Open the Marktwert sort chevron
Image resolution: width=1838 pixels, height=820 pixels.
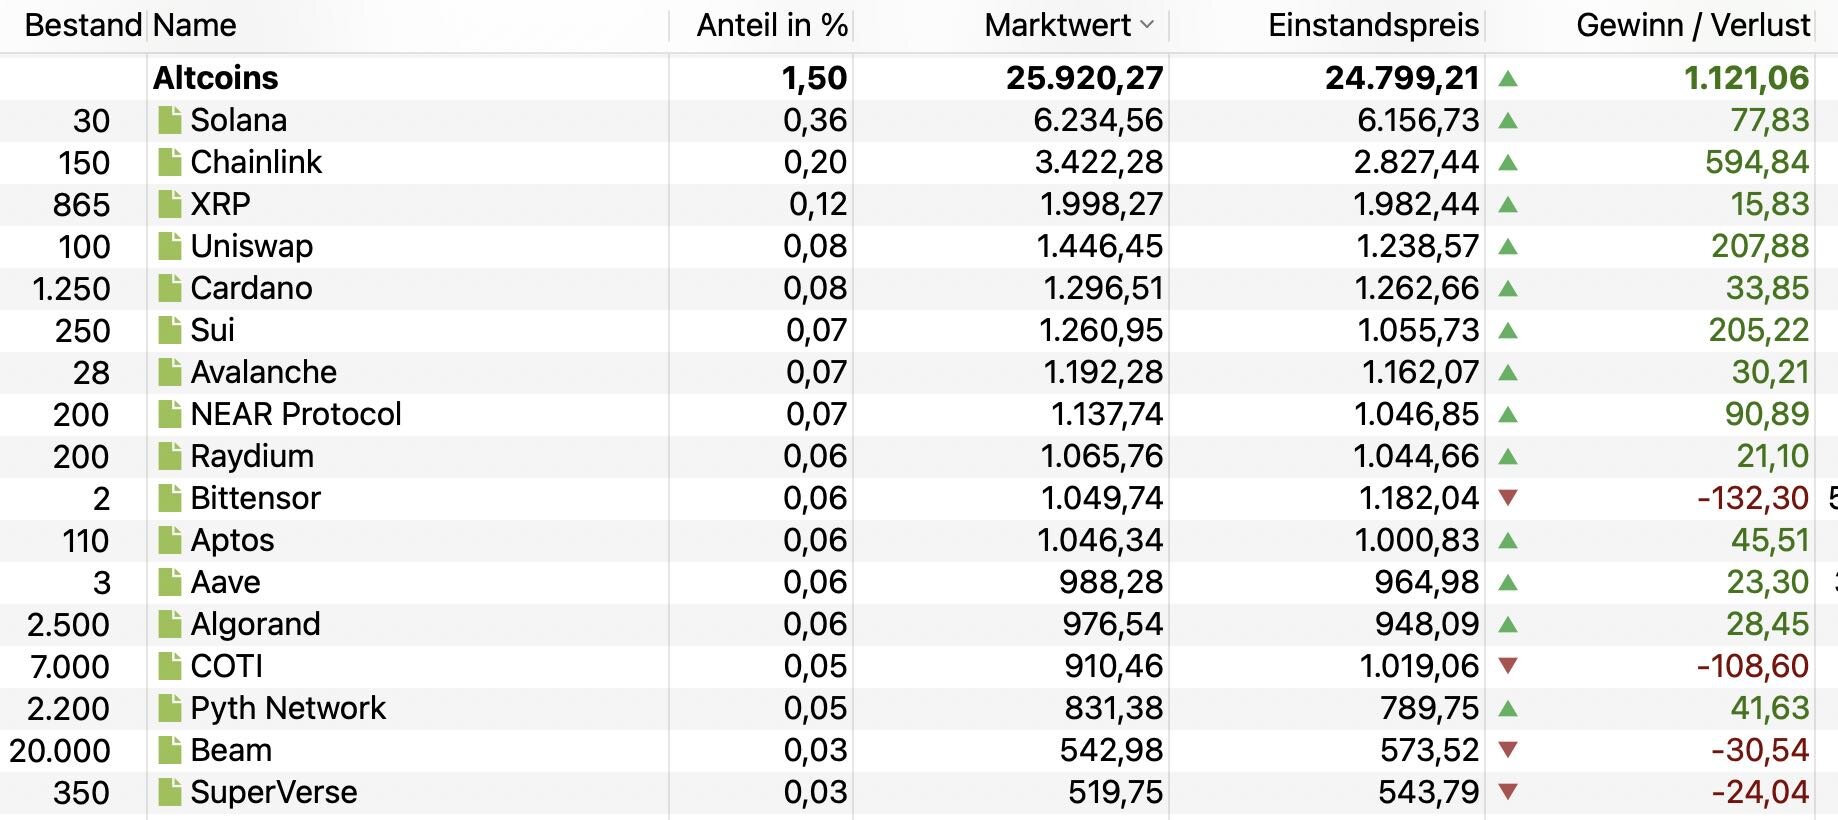coord(1147,25)
